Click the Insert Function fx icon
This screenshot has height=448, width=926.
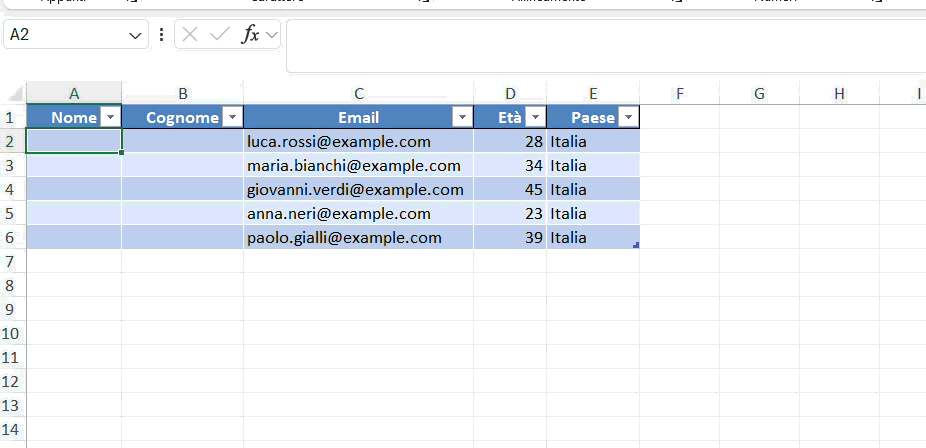click(250, 35)
